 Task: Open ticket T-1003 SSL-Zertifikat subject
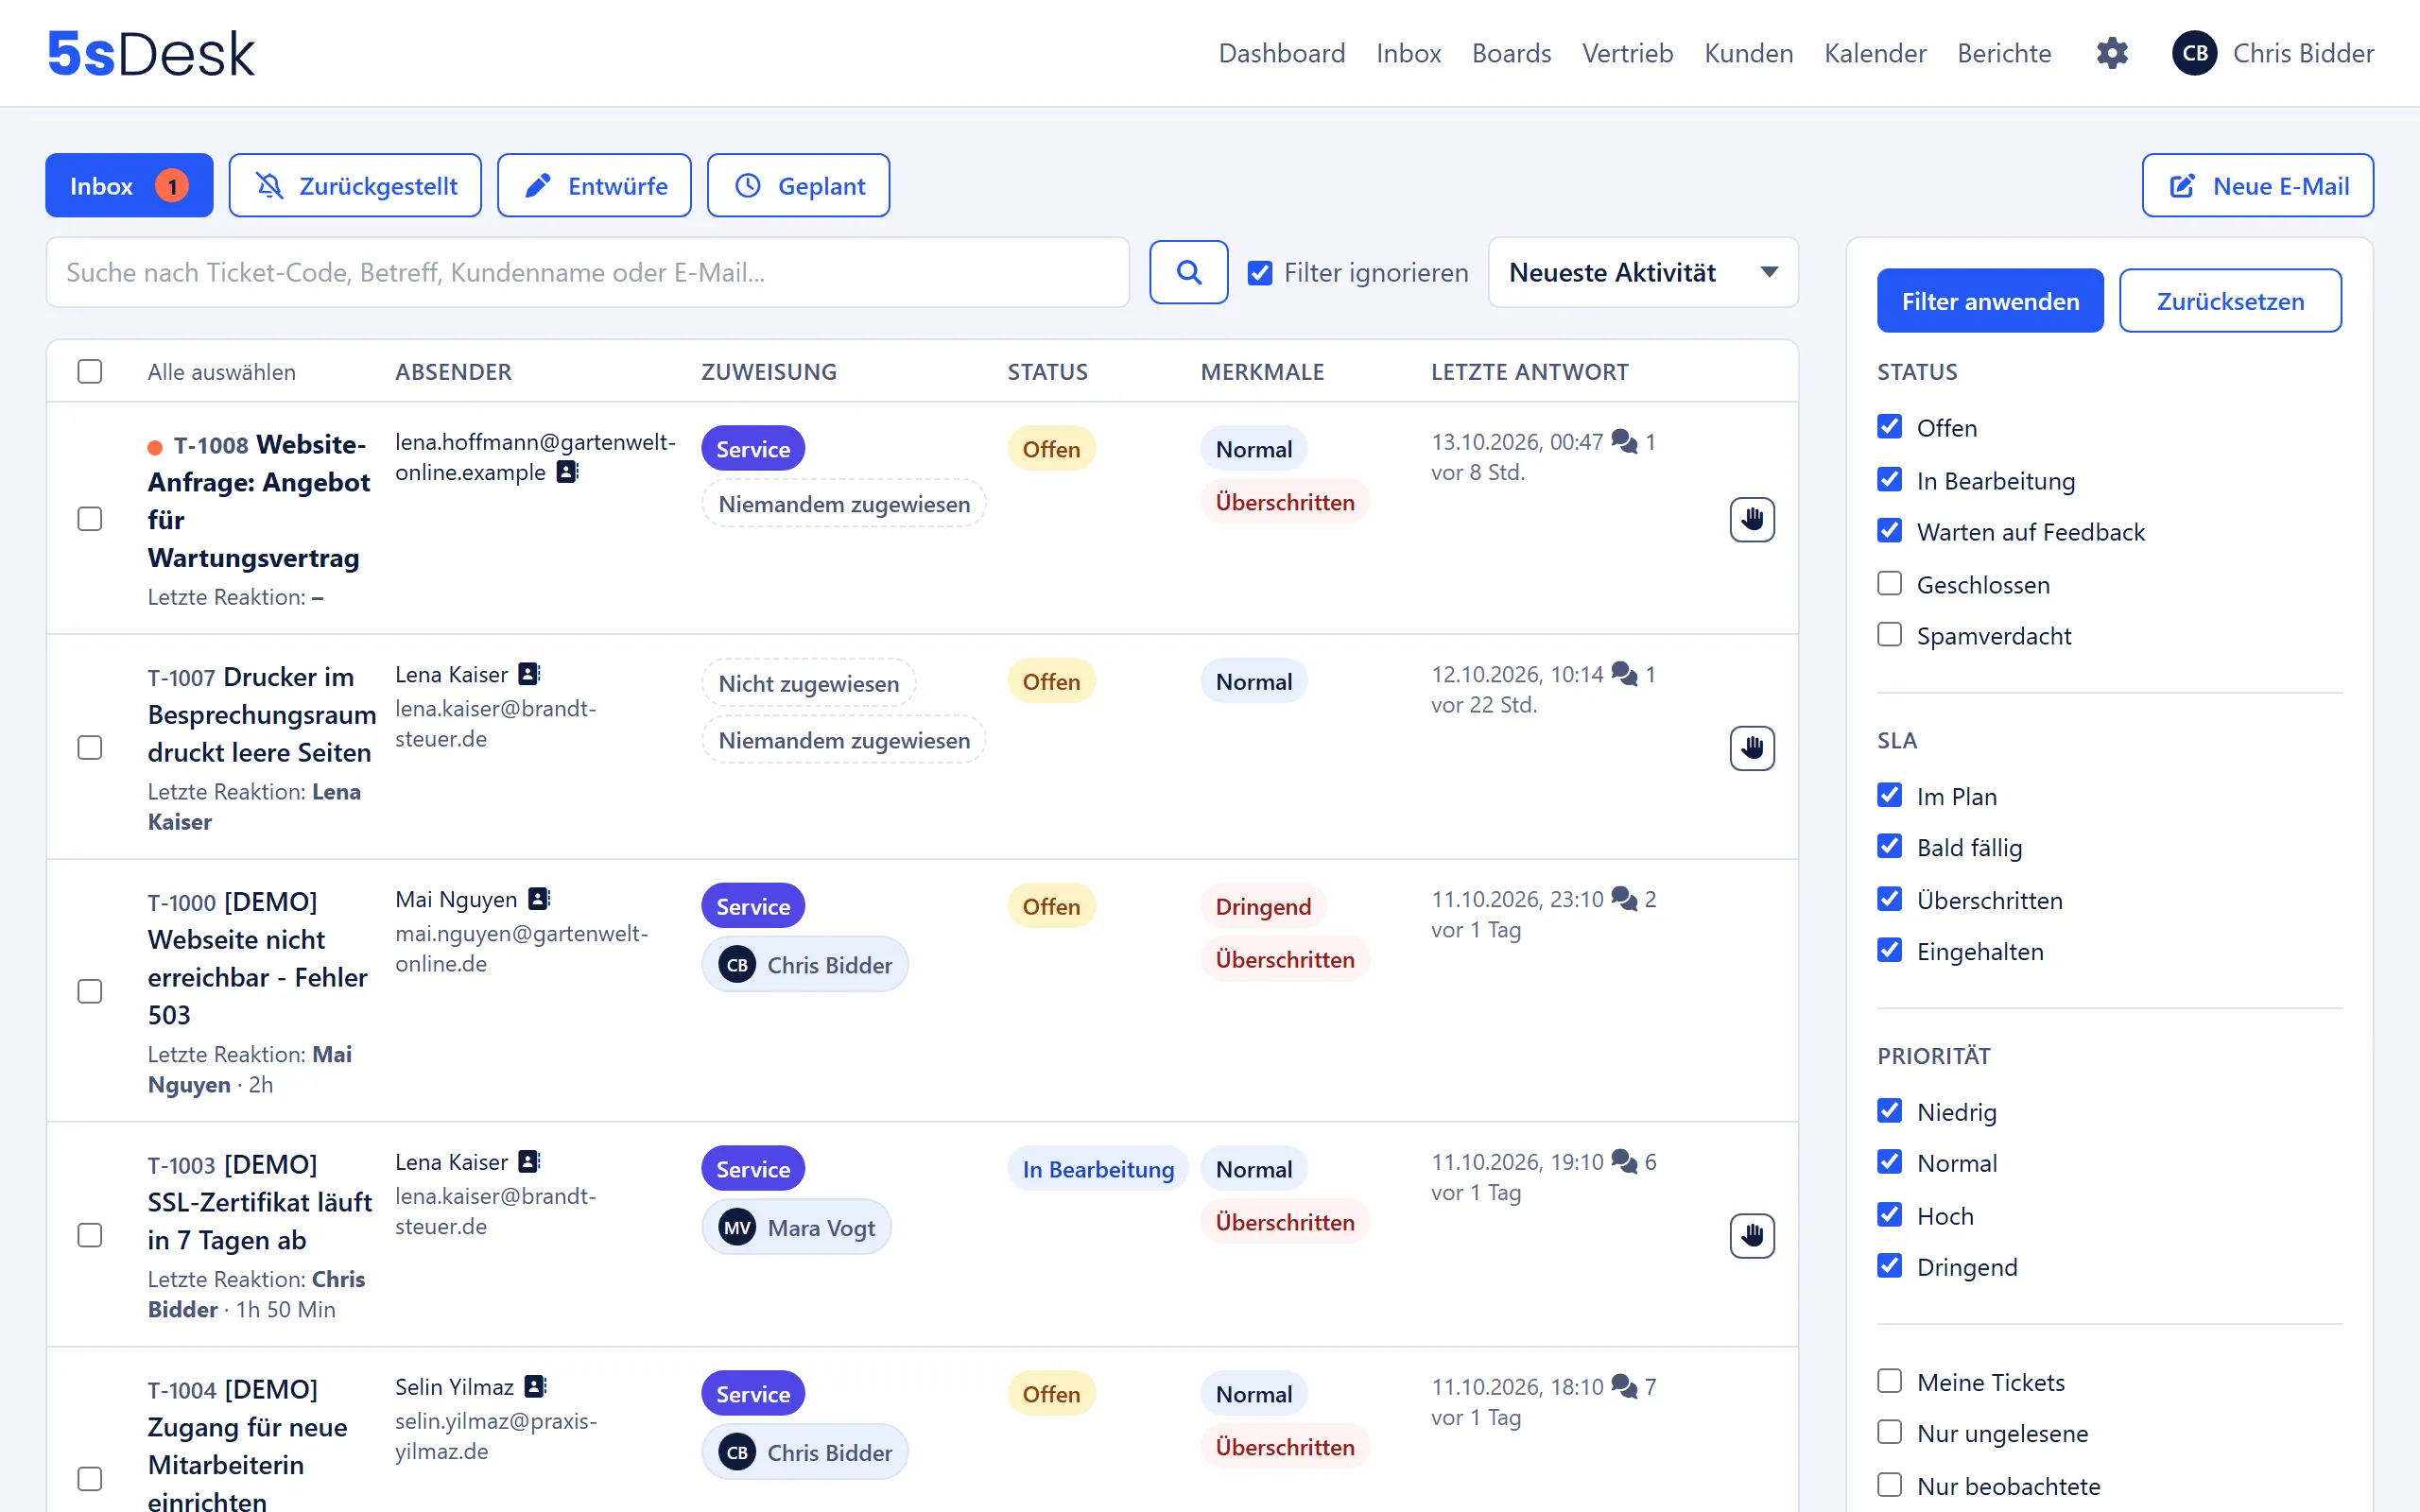[259, 1202]
